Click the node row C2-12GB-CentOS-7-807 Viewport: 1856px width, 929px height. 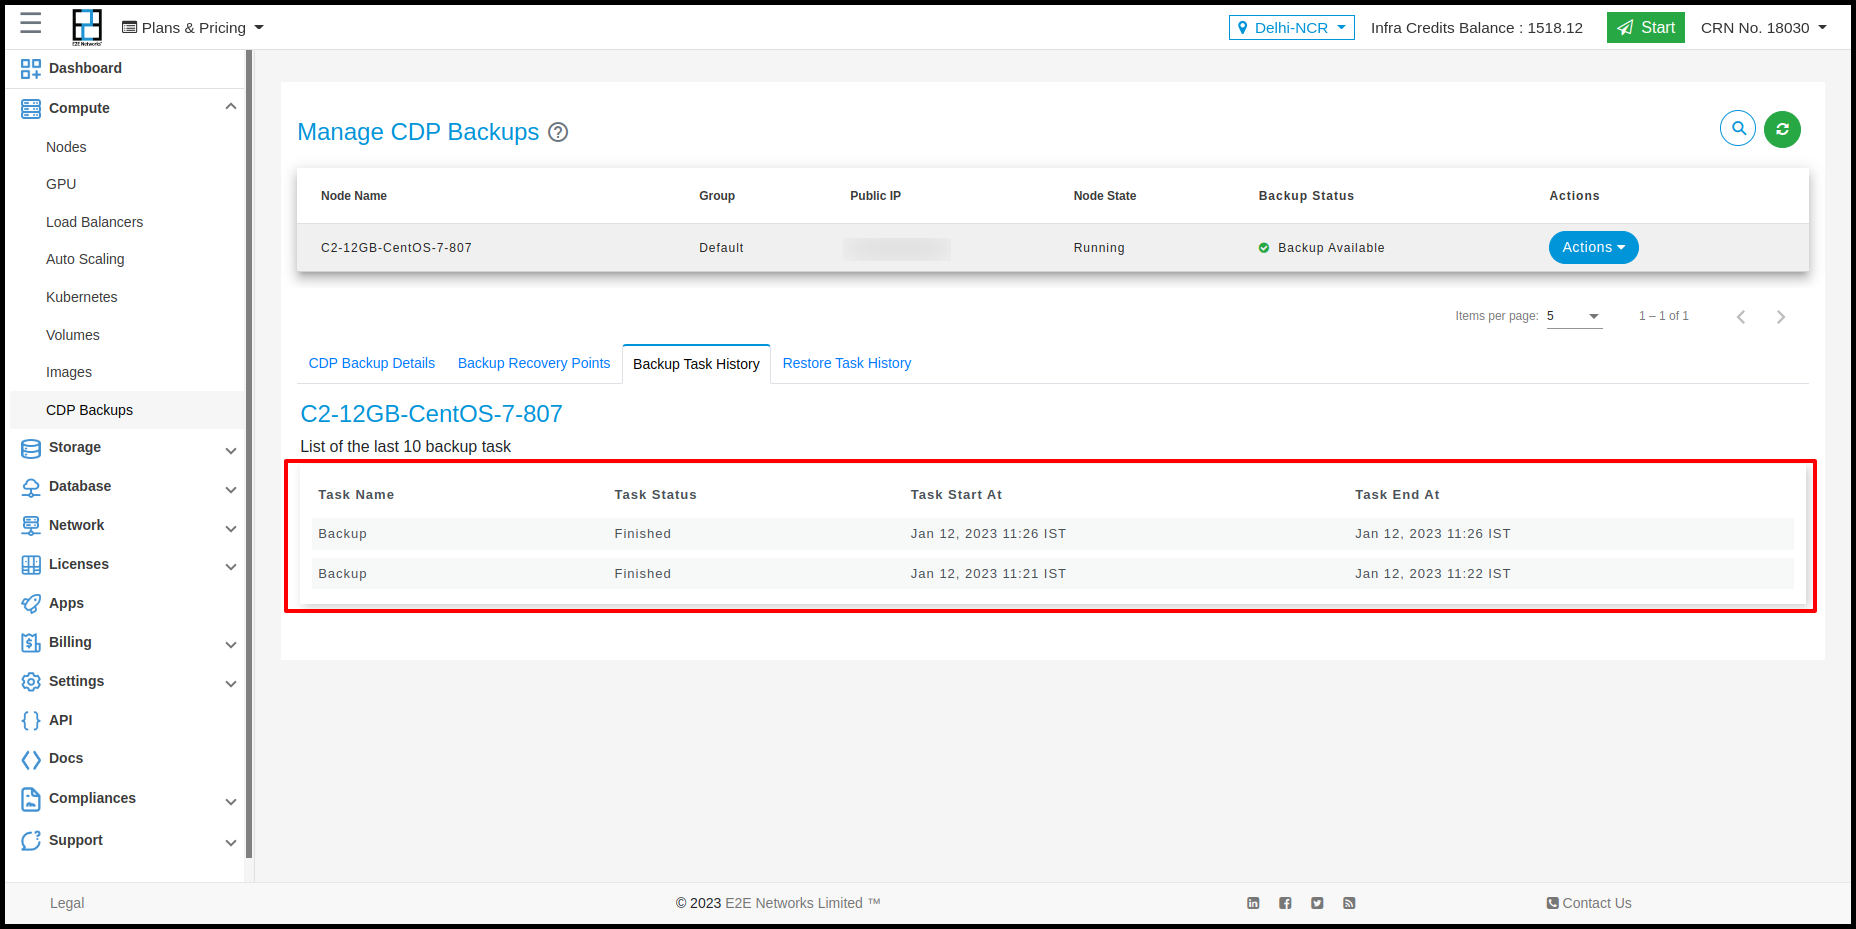point(1053,248)
